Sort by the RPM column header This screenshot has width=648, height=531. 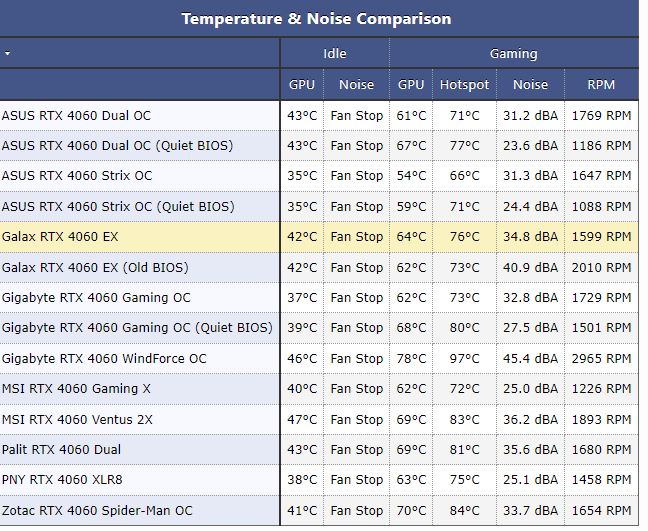point(601,85)
